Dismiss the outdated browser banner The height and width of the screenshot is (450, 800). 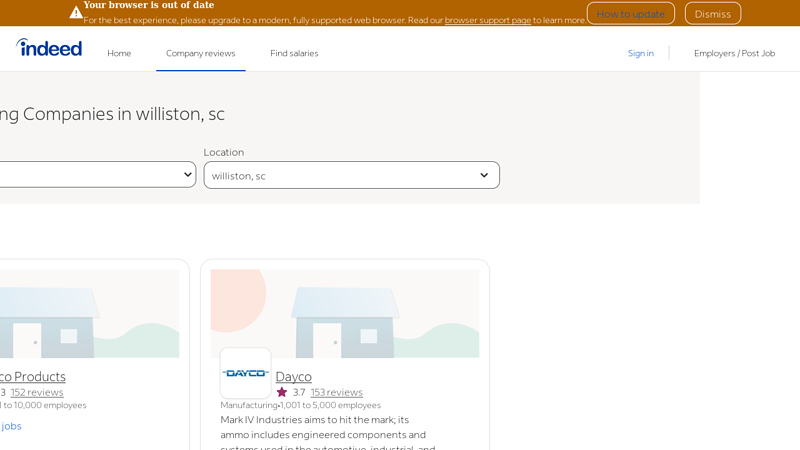(x=712, y=13)
